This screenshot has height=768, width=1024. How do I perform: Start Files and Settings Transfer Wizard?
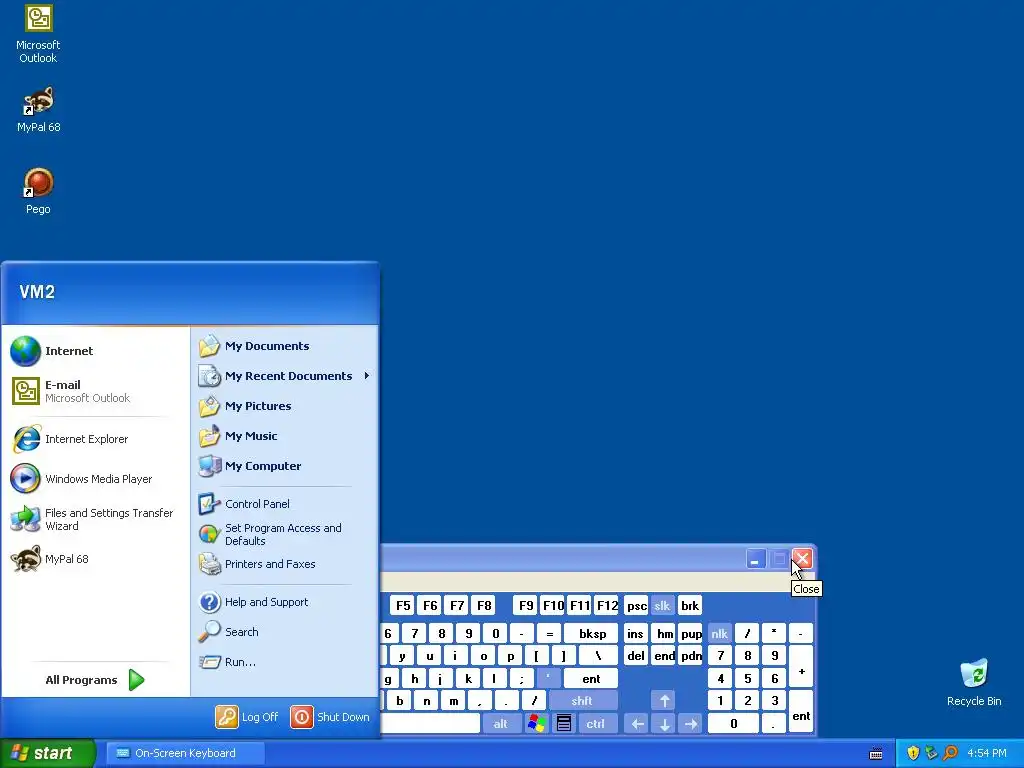pyautogui.click(x=96, y=519)
